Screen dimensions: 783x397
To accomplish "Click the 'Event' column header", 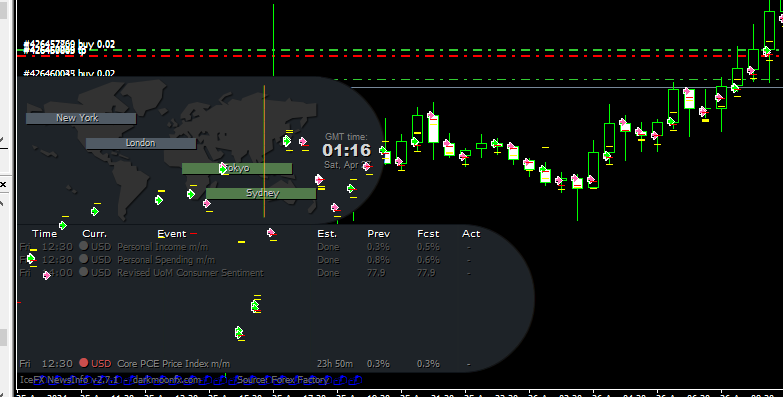I will [x=172, y=234].
